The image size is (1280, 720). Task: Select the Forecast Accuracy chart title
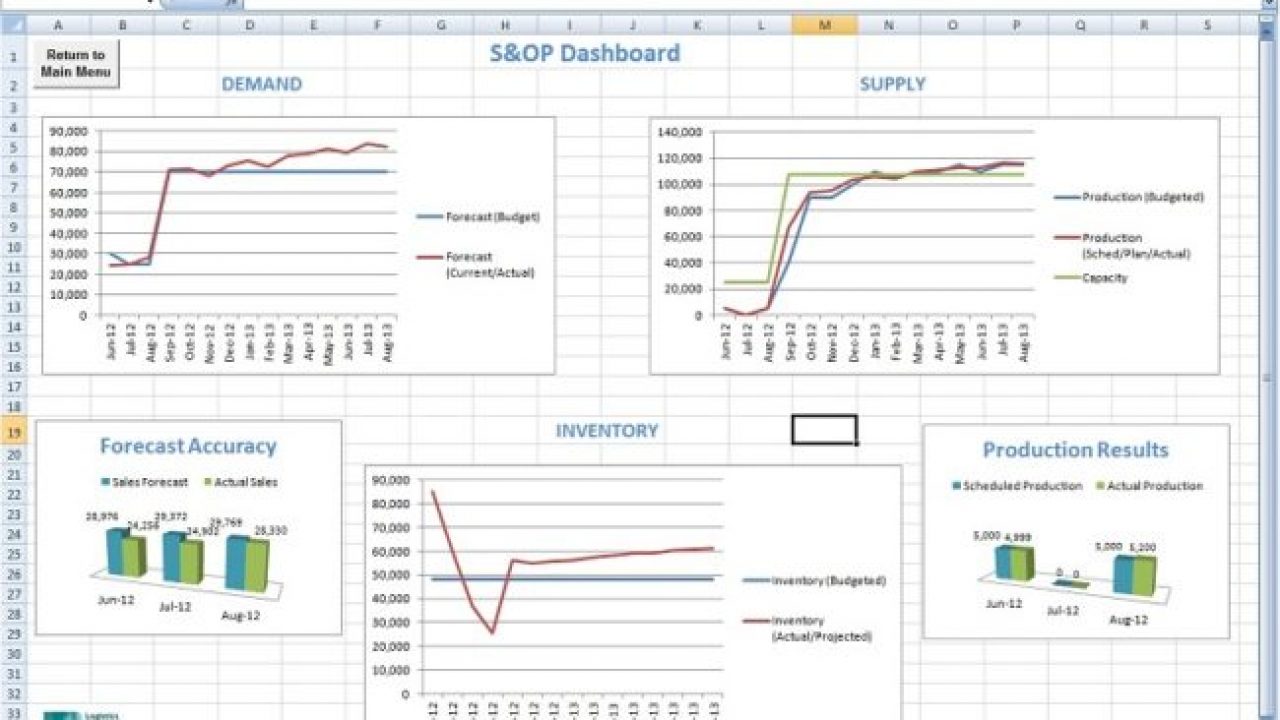tap(188, 447)
